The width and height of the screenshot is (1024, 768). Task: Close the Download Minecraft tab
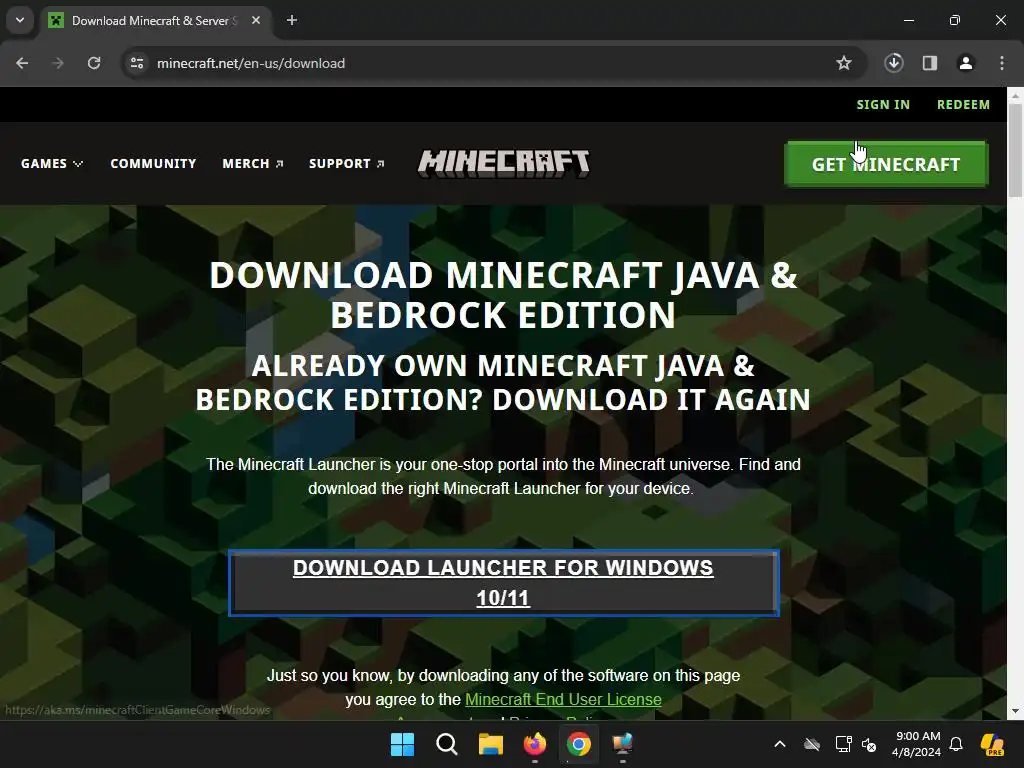click(x=256, y=20)
